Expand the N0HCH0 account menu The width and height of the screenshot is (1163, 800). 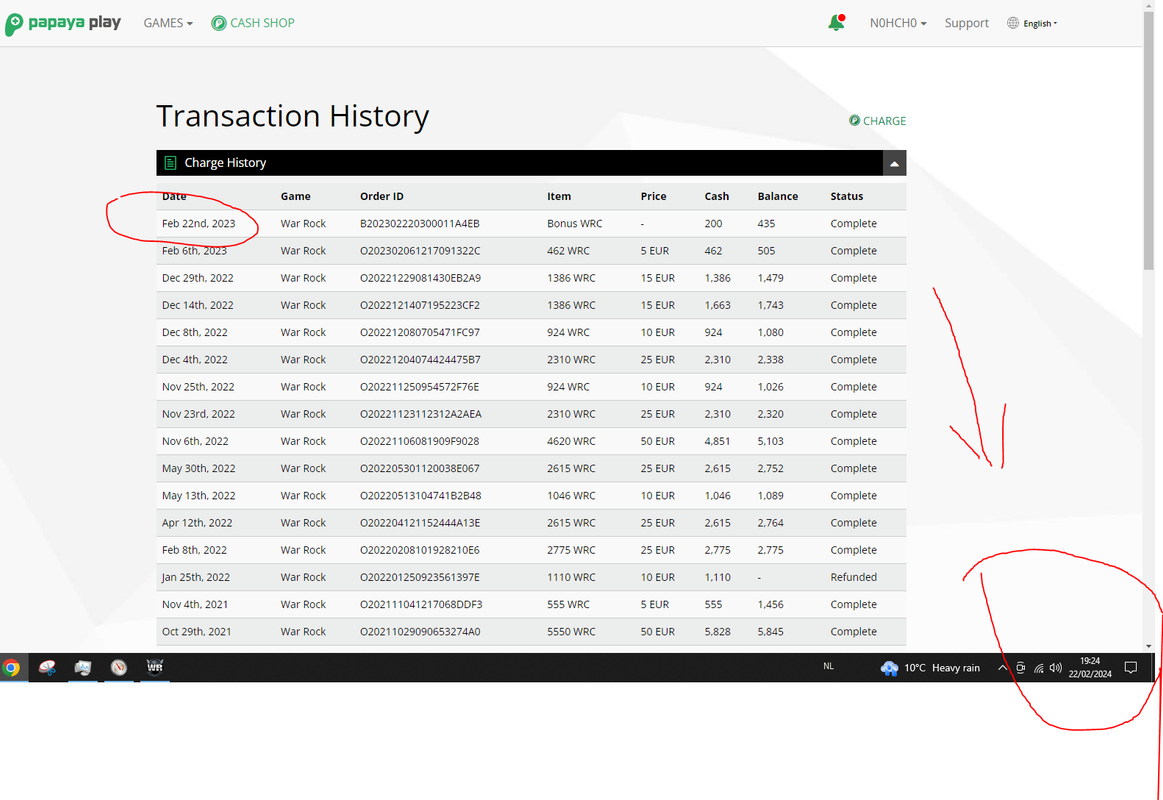[897, 23]
